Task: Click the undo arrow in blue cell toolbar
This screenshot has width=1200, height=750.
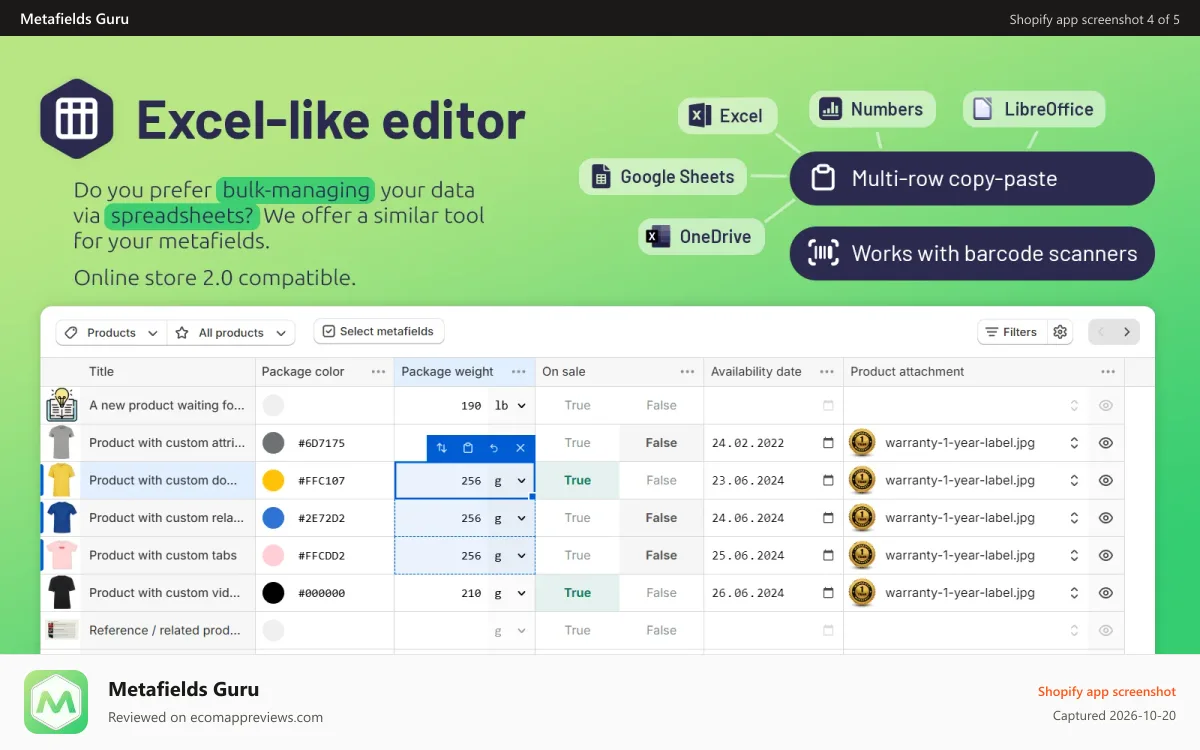Action: click(x=494, y=448)
